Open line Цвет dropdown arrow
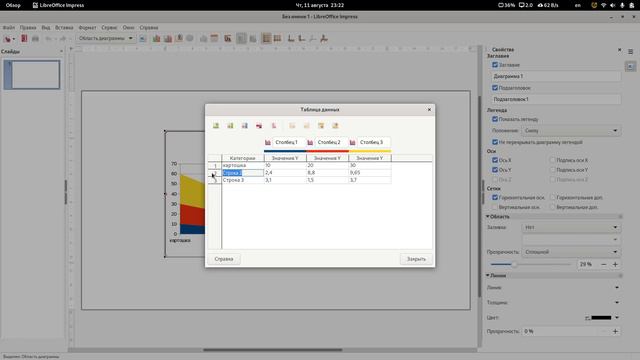 (x=617, y=318)
